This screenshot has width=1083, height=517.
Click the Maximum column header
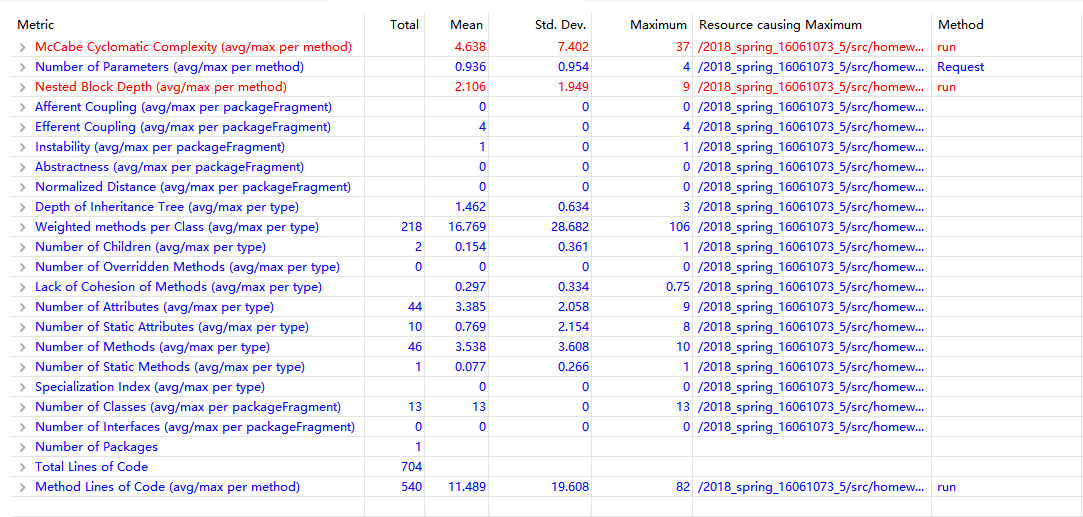tap(658, 25)
